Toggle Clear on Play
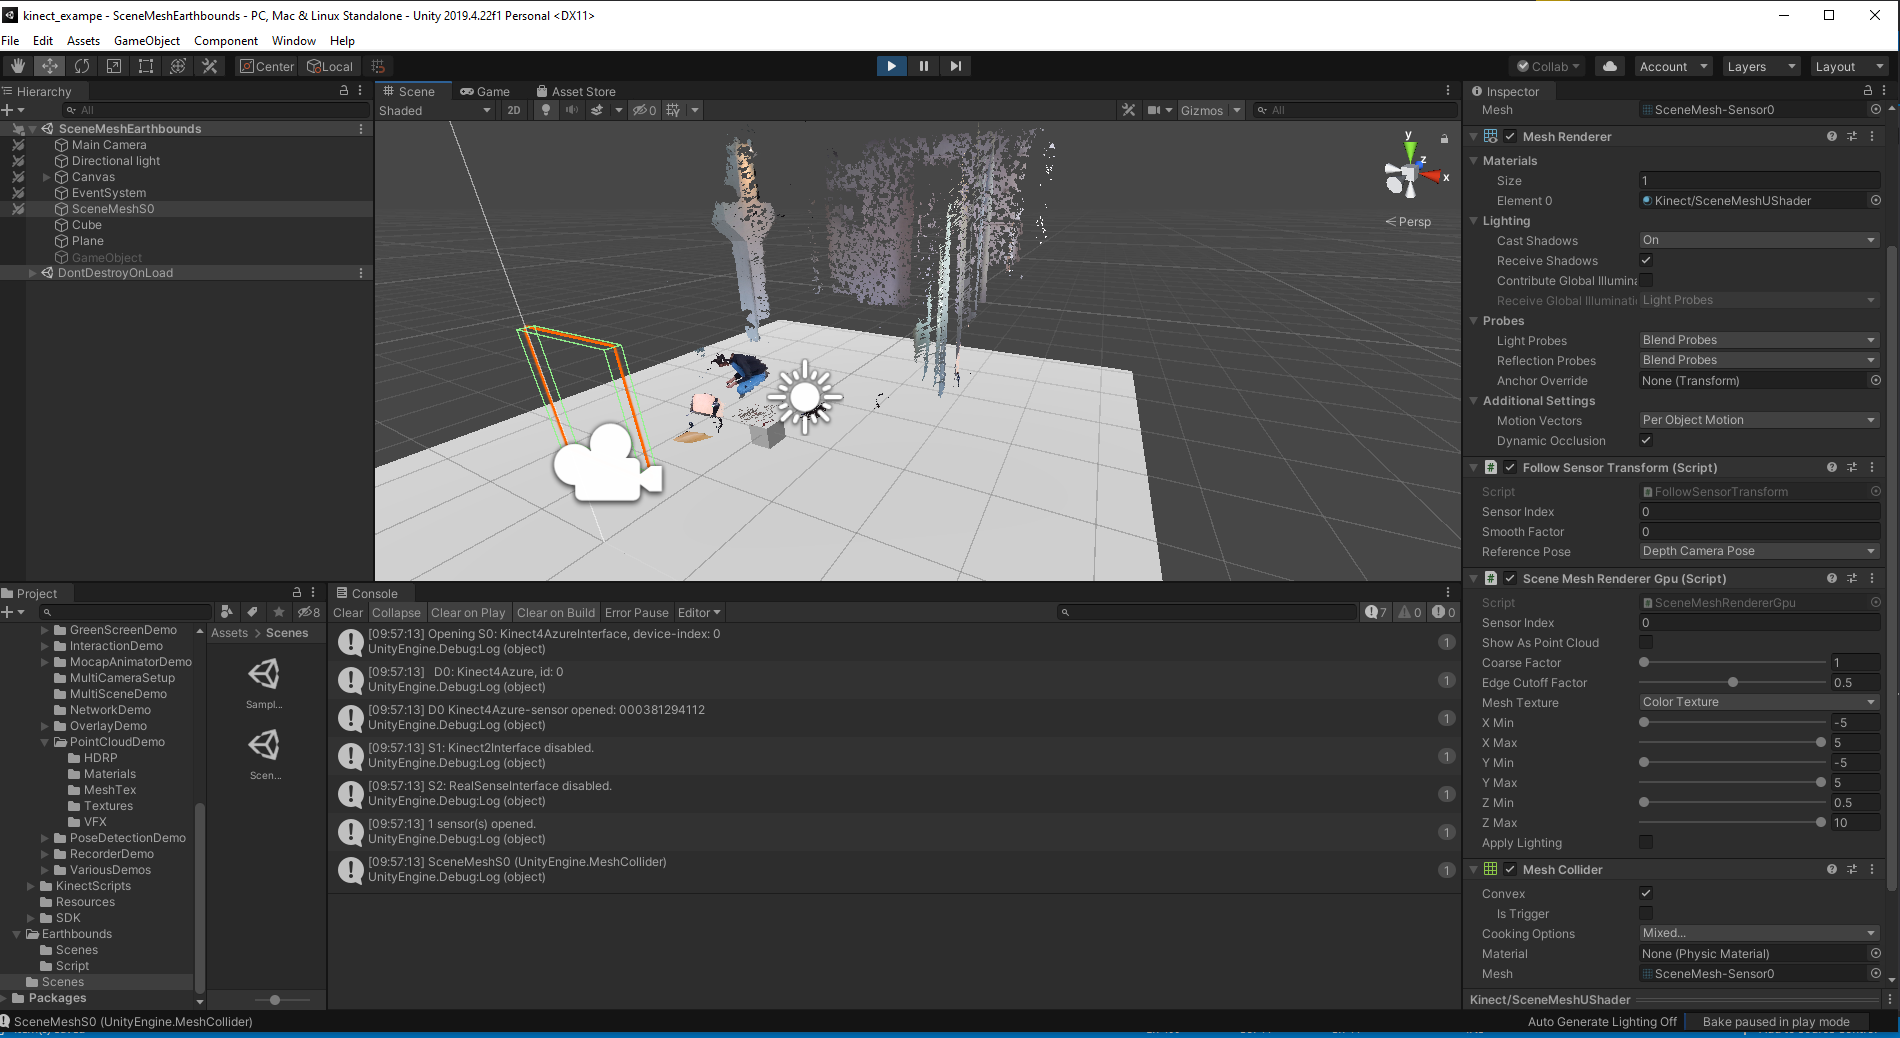This screenshot has height=1038, width=1900. click(x=468, y=612)
